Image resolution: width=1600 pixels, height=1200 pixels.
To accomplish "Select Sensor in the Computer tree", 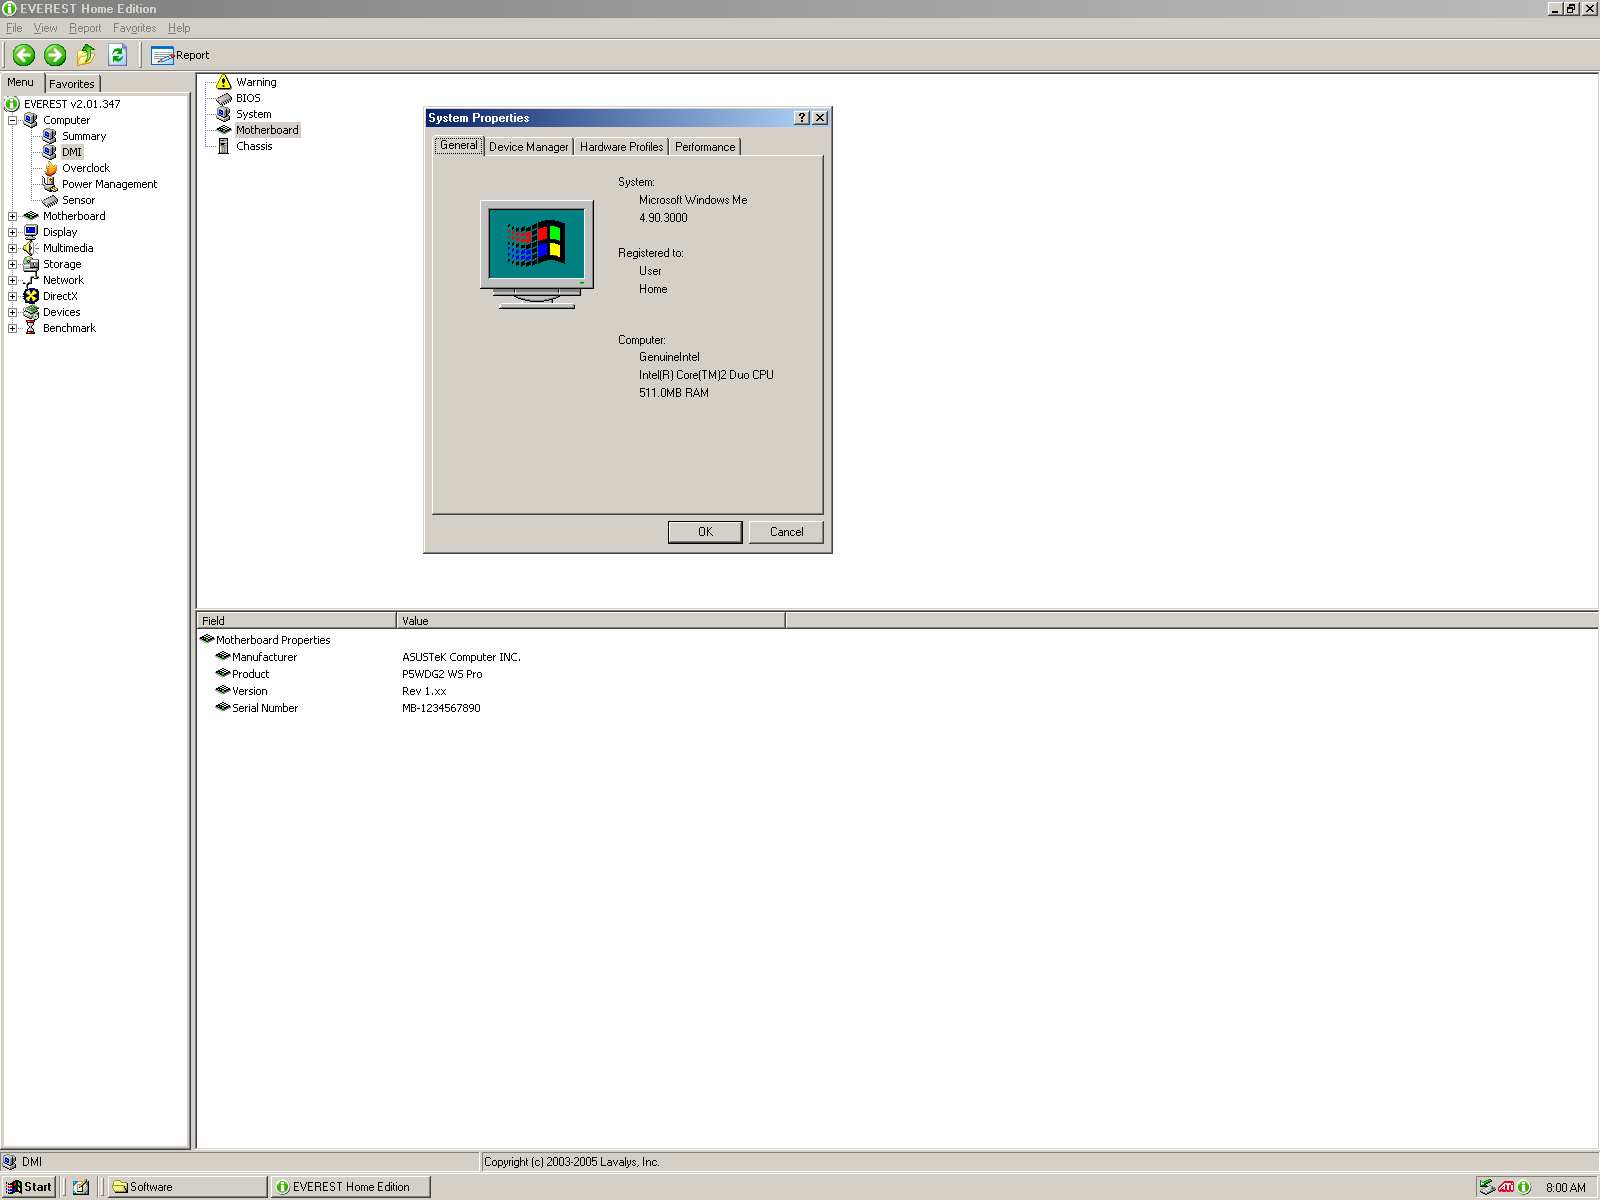I will pos(78,200).
